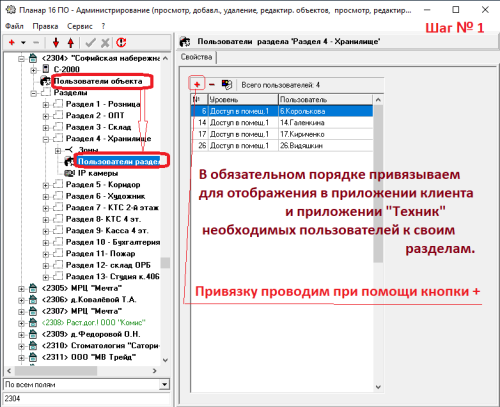
Task: Click the № column header
Action: [199, 99]
